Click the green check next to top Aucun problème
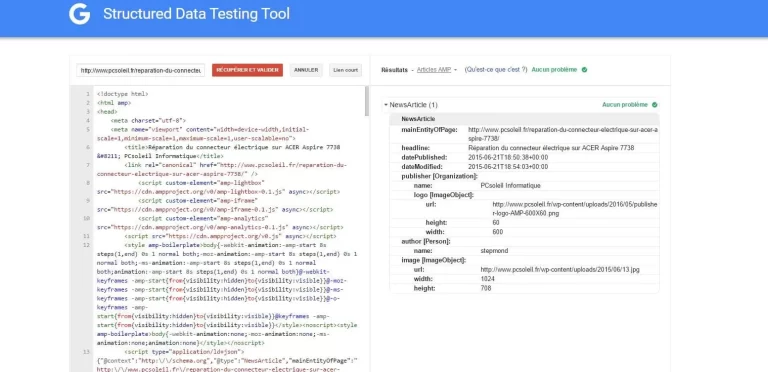The width and height of the screenshot is (768, 372). pyautogui.click(x=584, y=70)
